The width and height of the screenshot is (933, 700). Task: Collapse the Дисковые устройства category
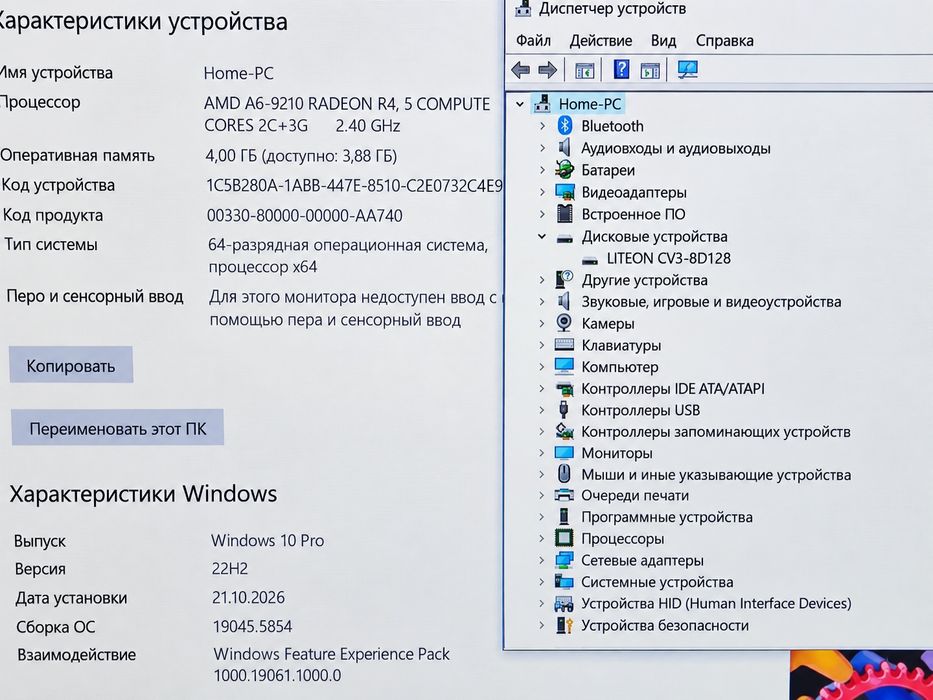pyautogui.click(x=542, y=236)
